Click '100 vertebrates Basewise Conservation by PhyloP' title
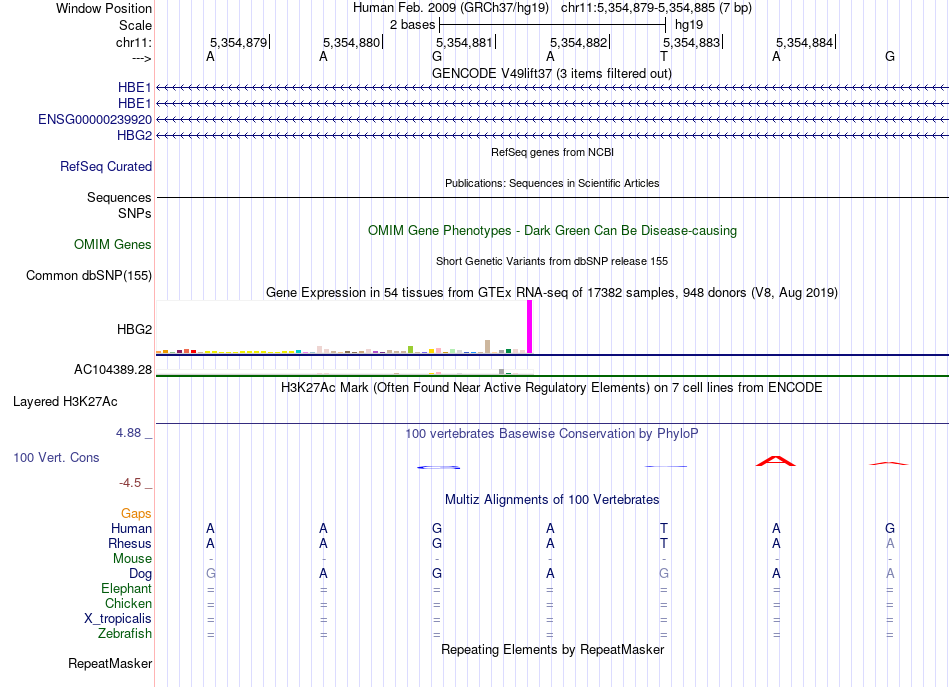Screen dimensions: 950x687 coord(552,433)
